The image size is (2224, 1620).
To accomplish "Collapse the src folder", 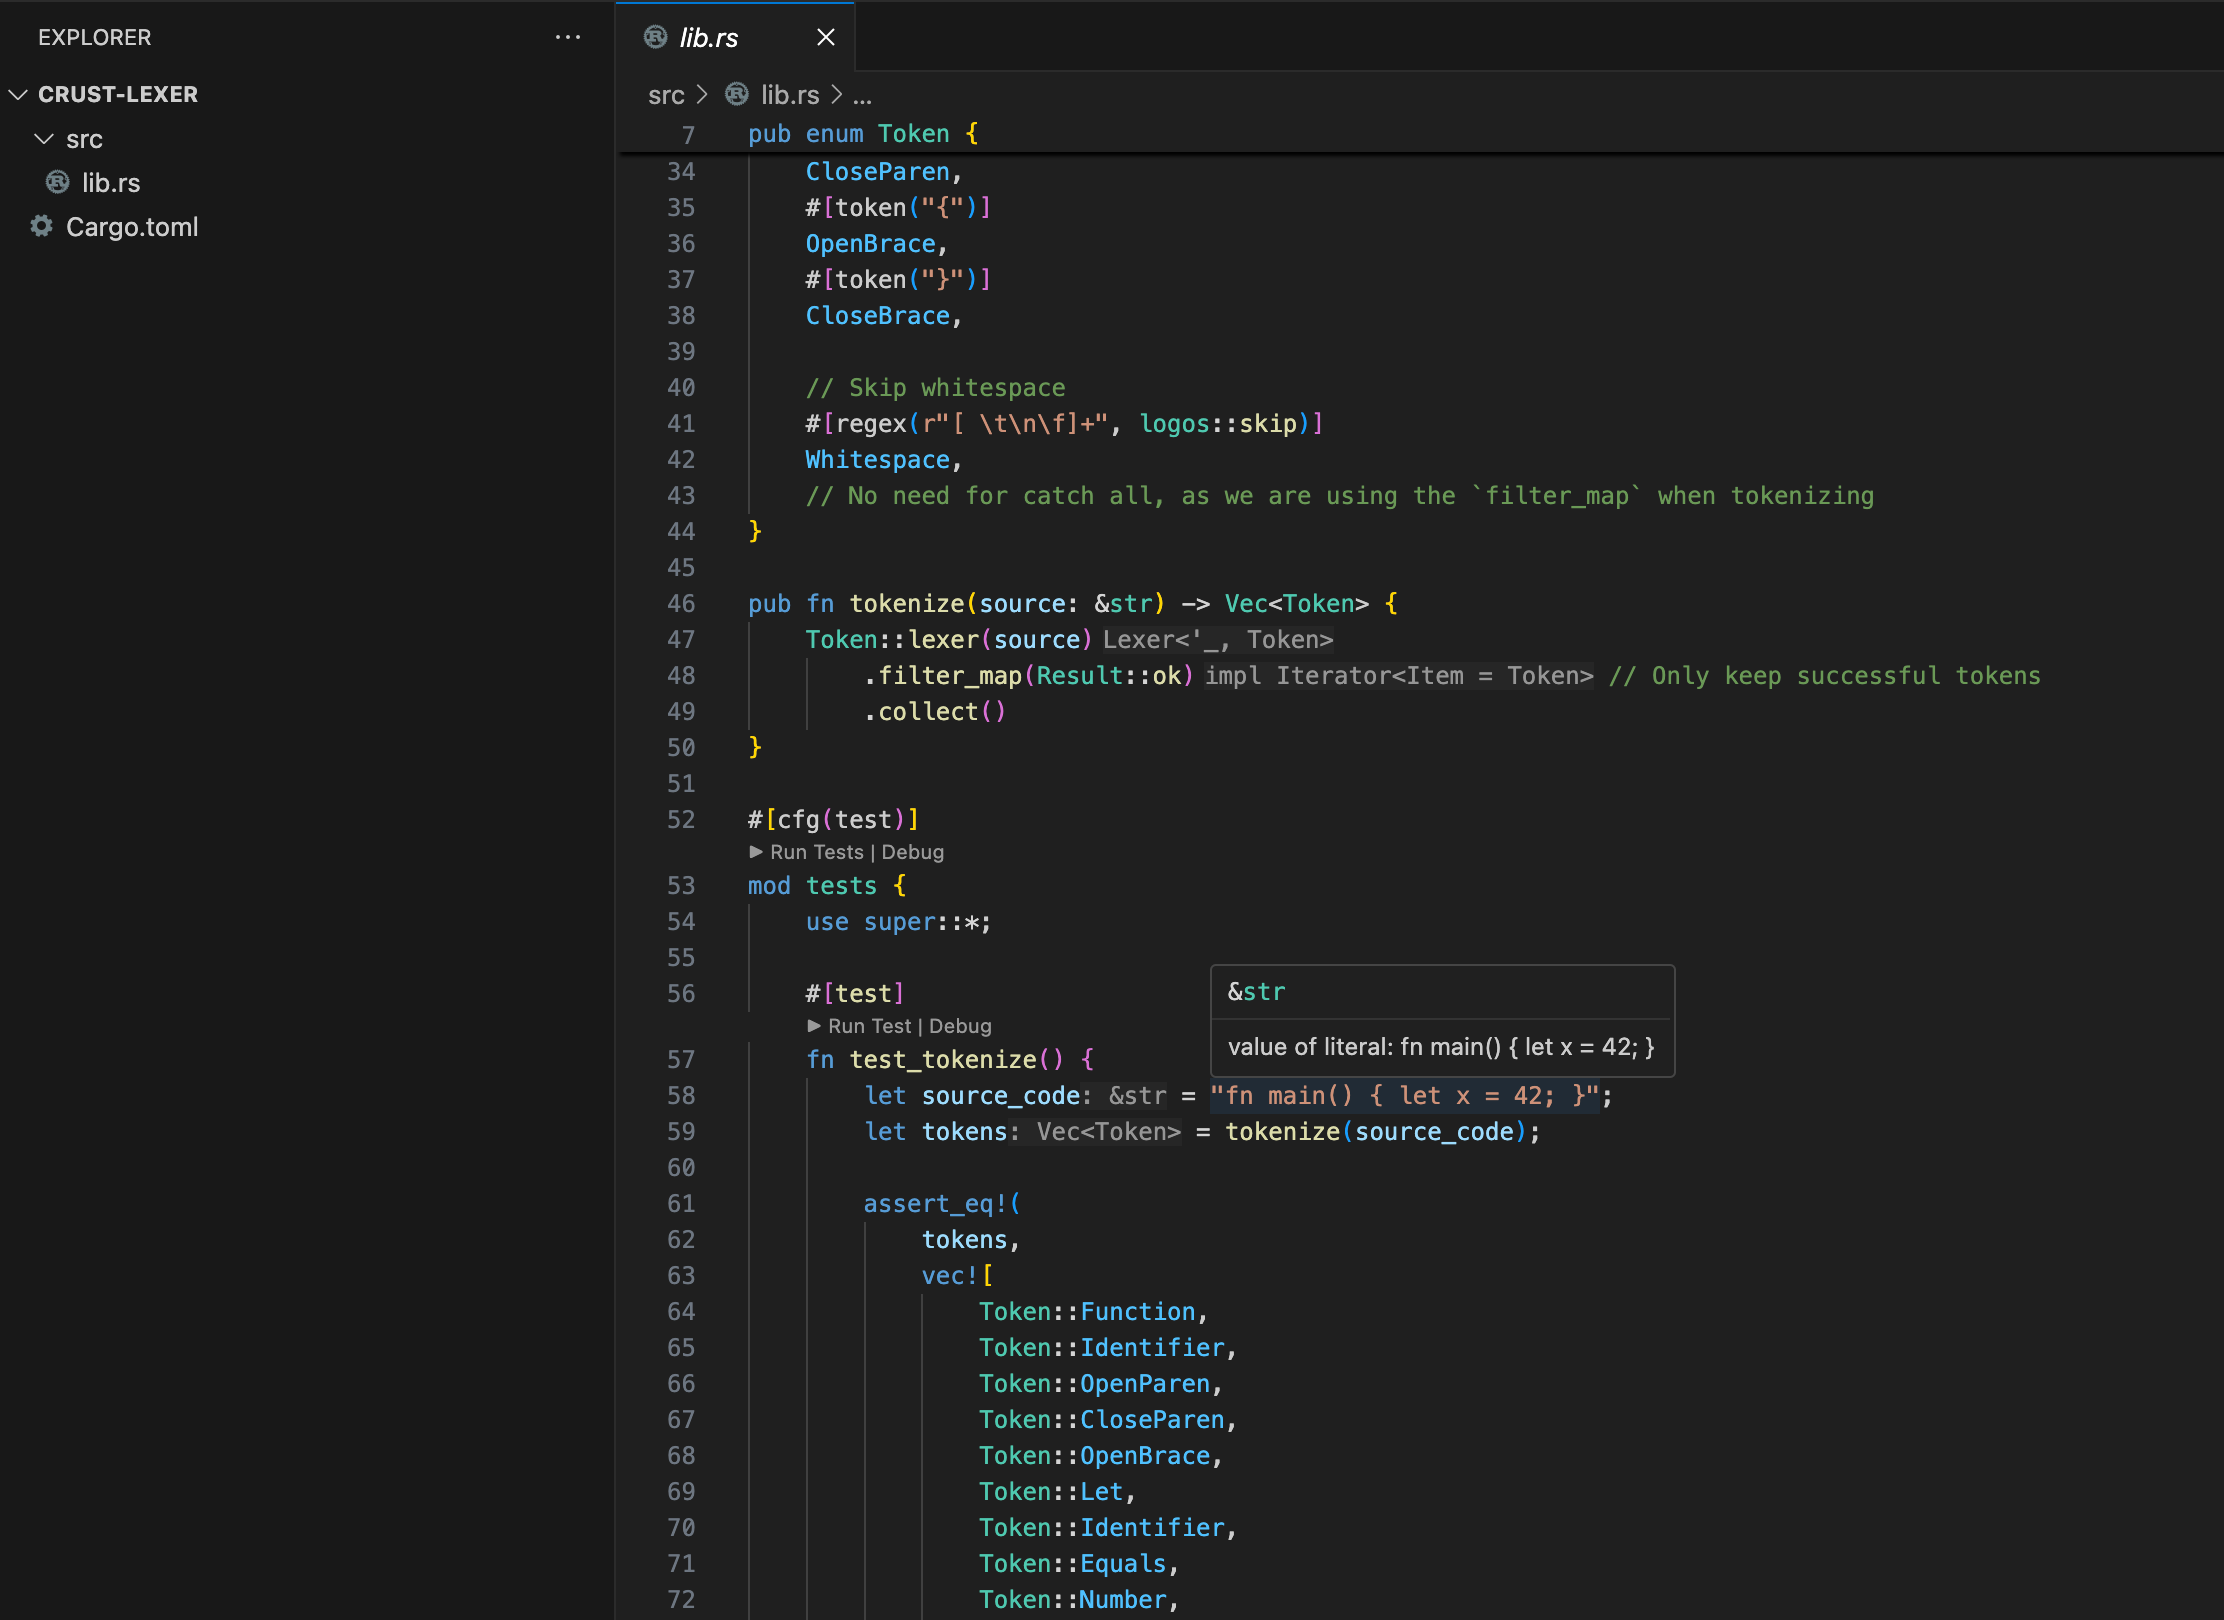I will 44,139.
